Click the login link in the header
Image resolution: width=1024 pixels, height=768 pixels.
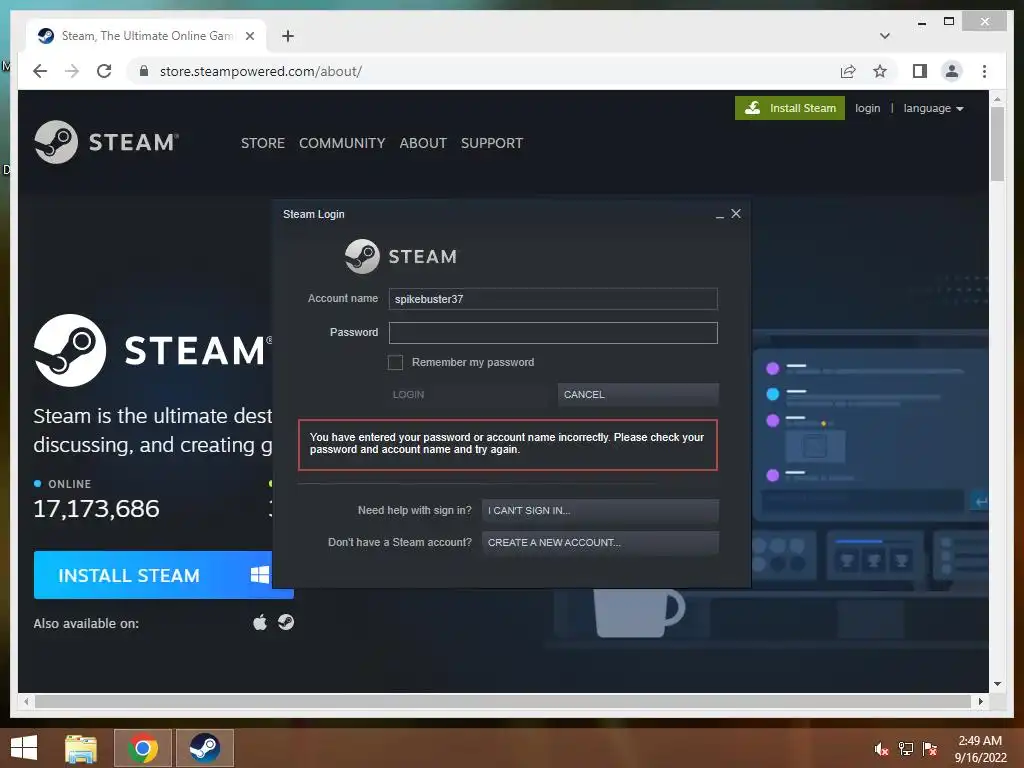867,108
